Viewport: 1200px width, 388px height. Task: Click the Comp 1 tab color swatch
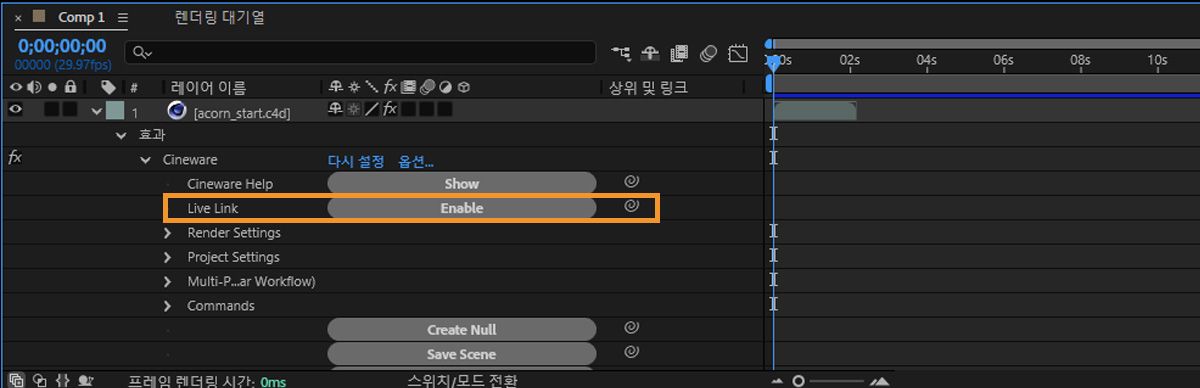(x=40, y=17)
